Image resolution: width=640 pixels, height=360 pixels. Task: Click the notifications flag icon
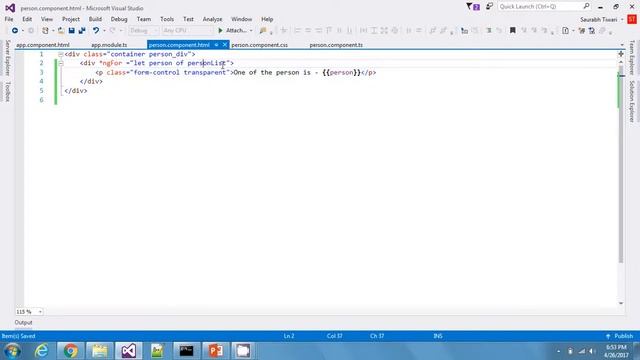(x=473, y=7)
